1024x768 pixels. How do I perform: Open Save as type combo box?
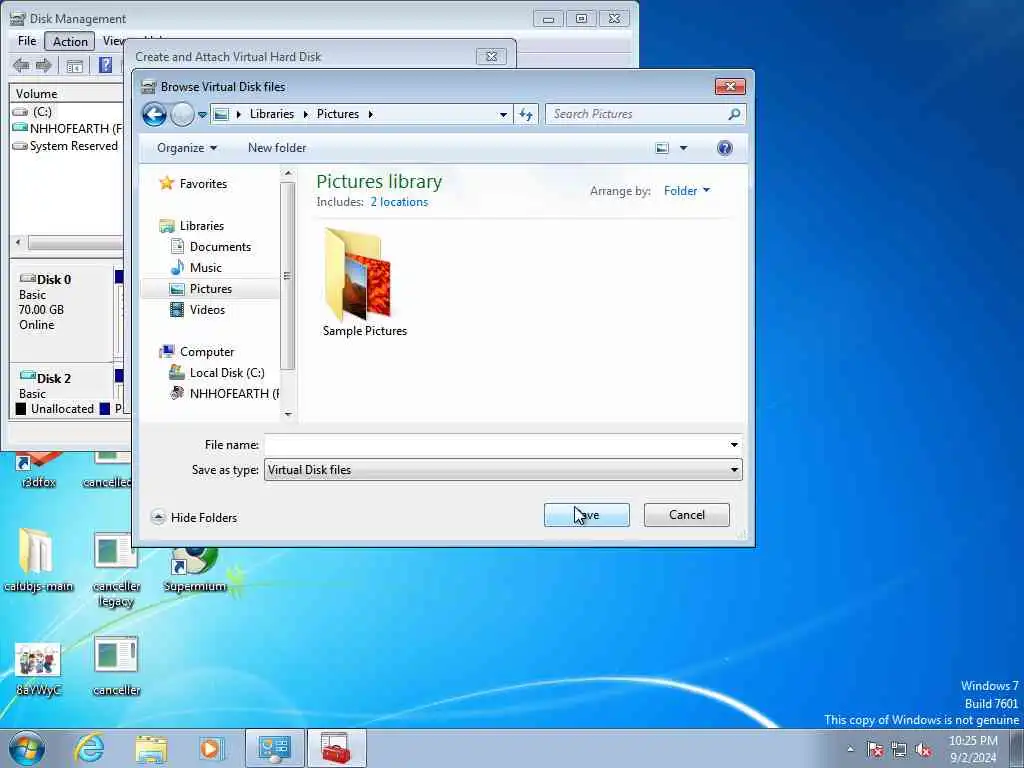pos(503,470)
